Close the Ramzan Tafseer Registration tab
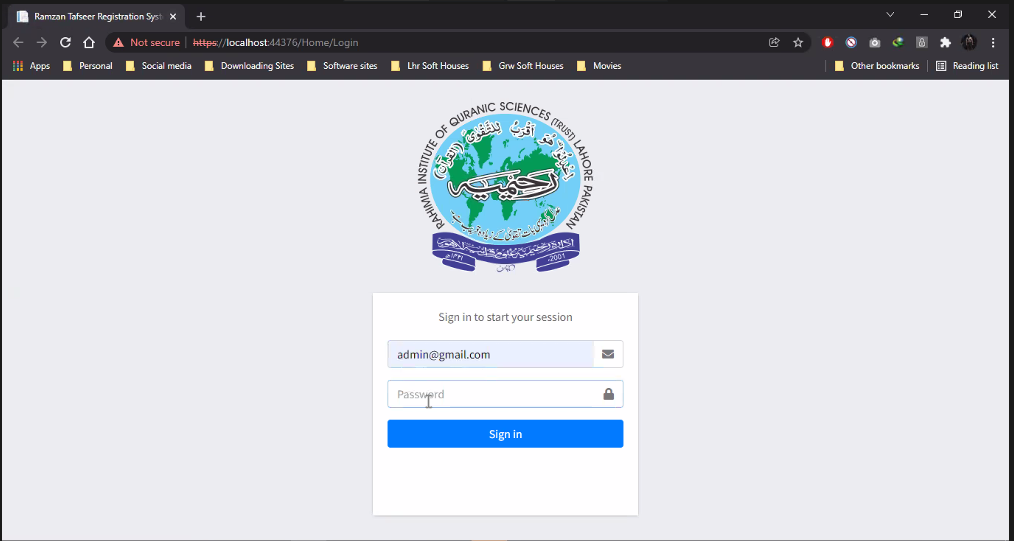Image resolution: width=1014 pixels, height=541 pixels. (173, 17)
